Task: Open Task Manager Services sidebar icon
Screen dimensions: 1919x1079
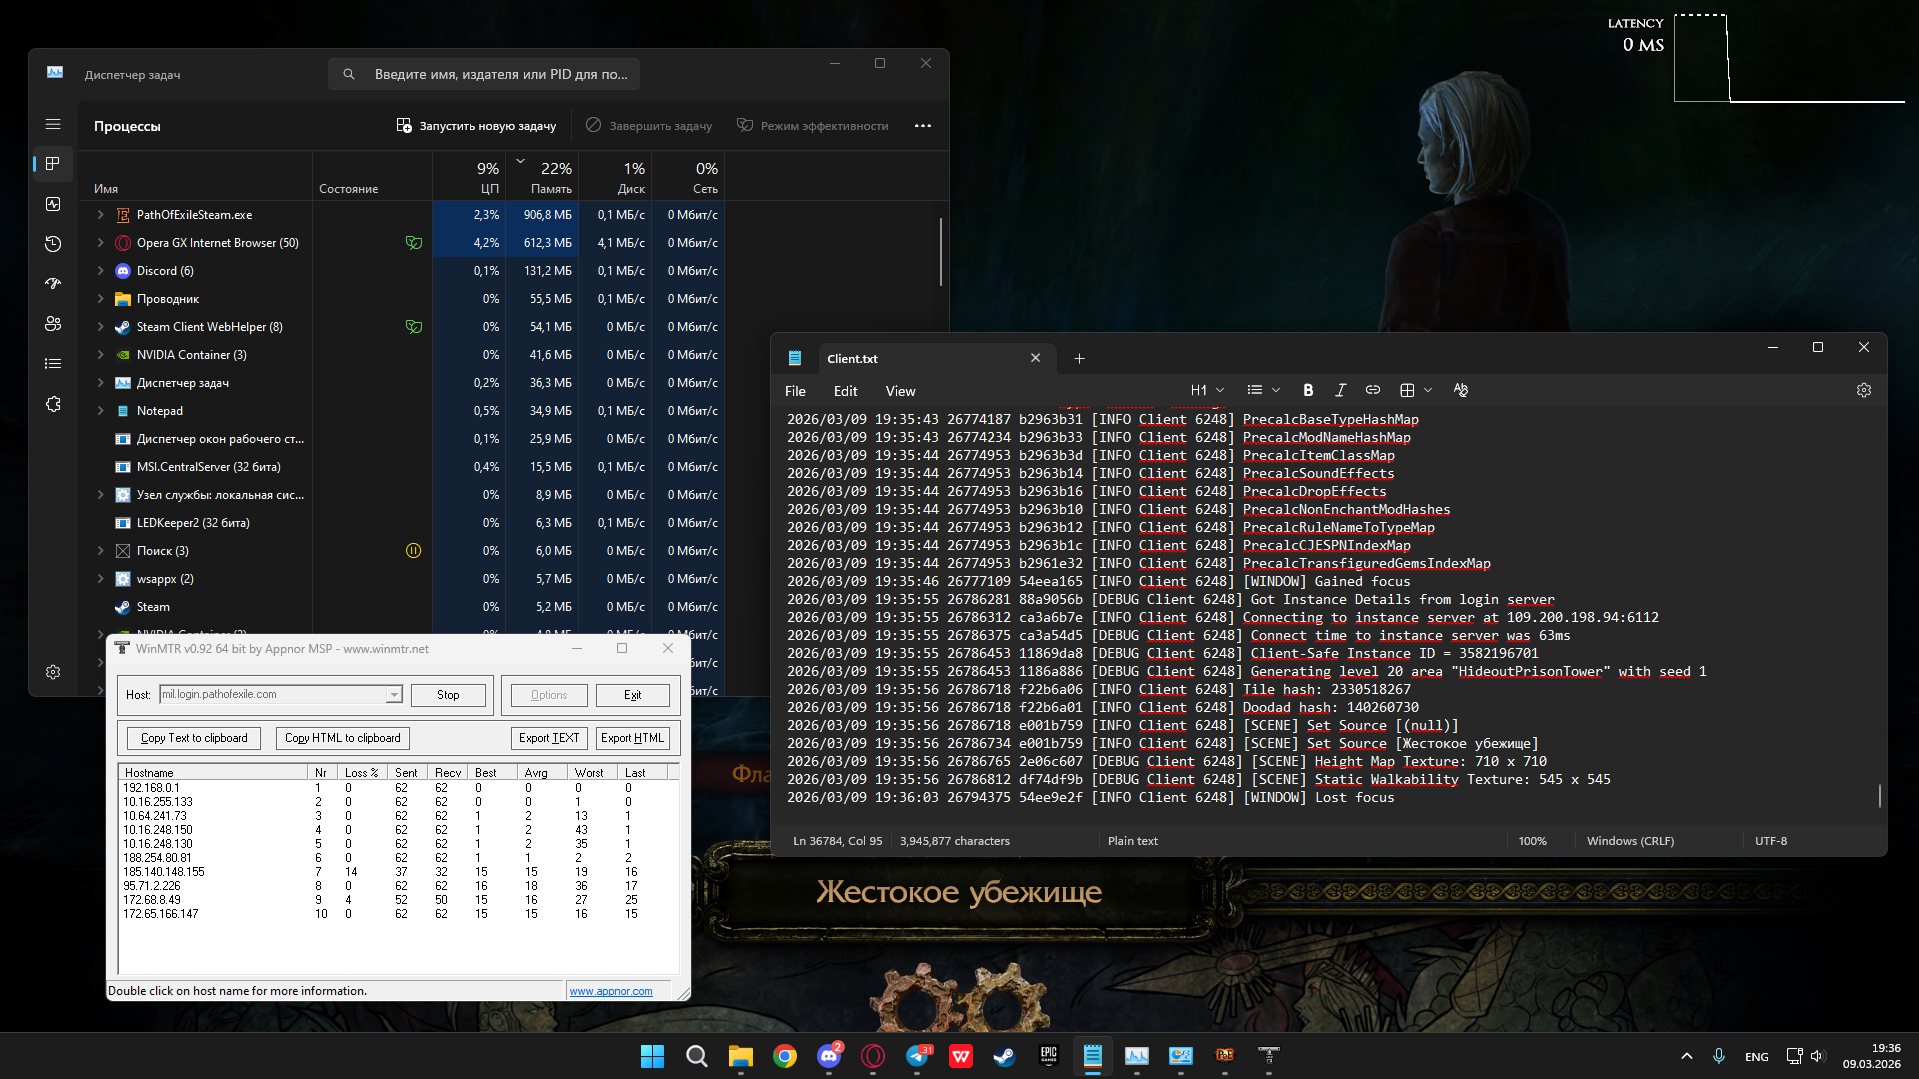Action: [53, 404]
